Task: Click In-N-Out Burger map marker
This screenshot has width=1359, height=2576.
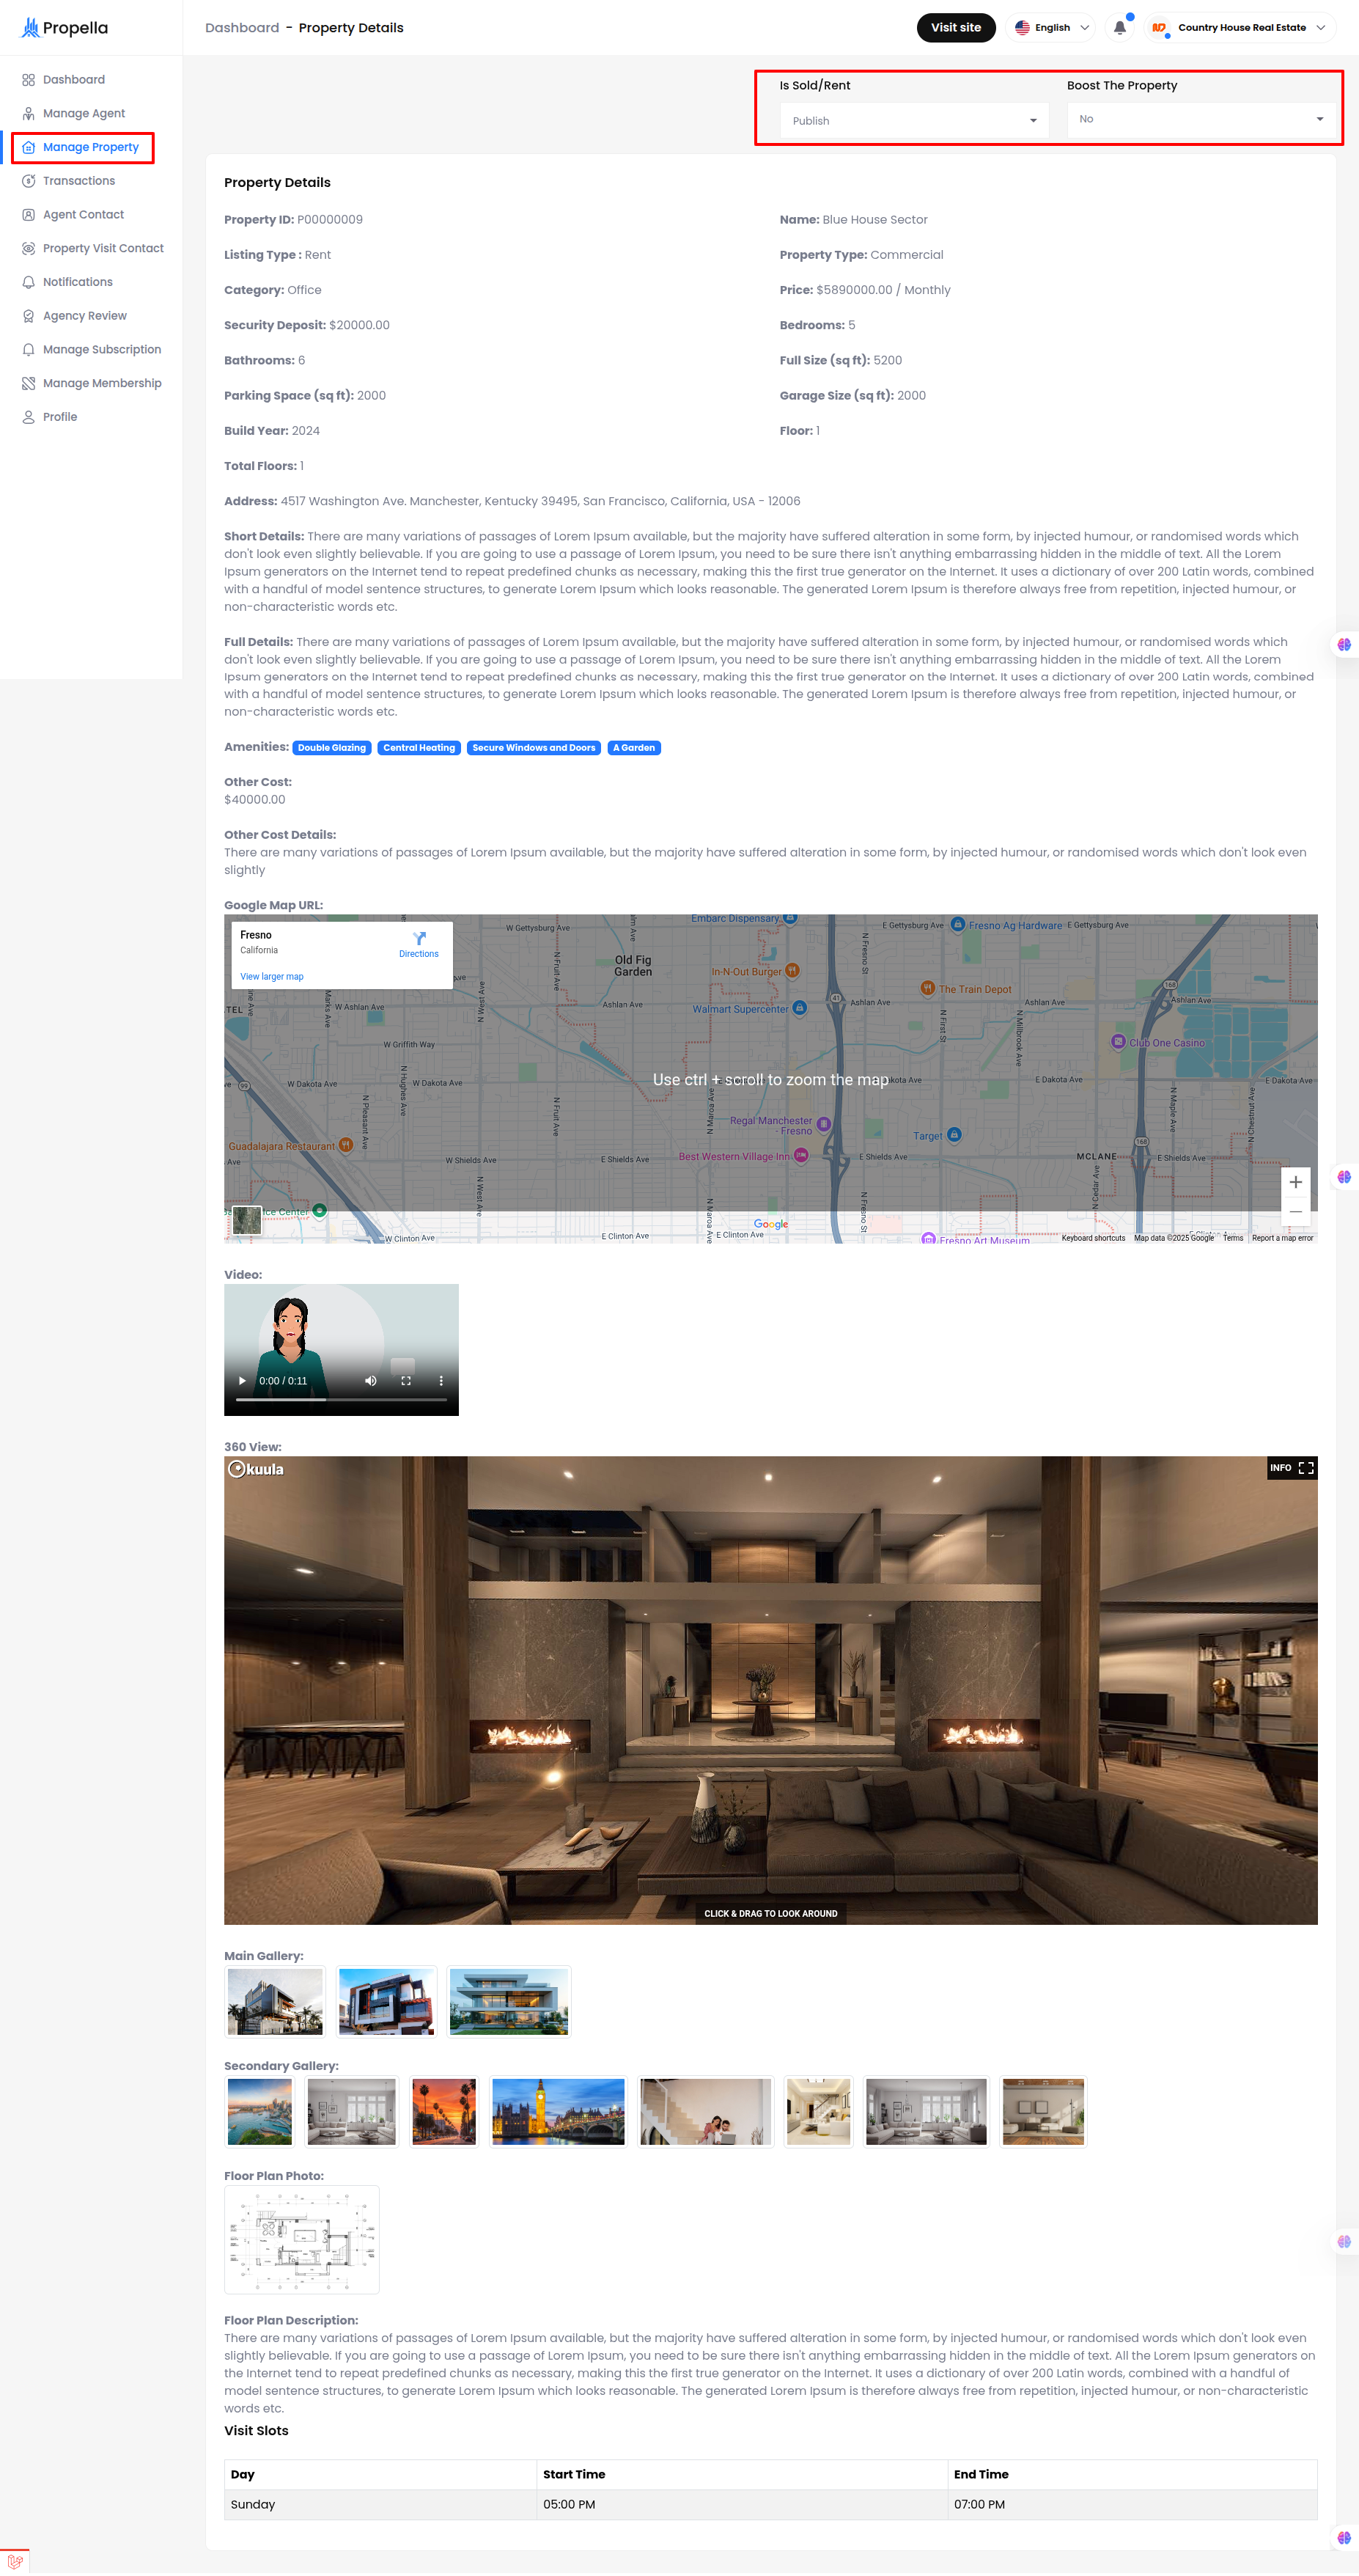Action: pyautogui.click(x=792, y=970)
